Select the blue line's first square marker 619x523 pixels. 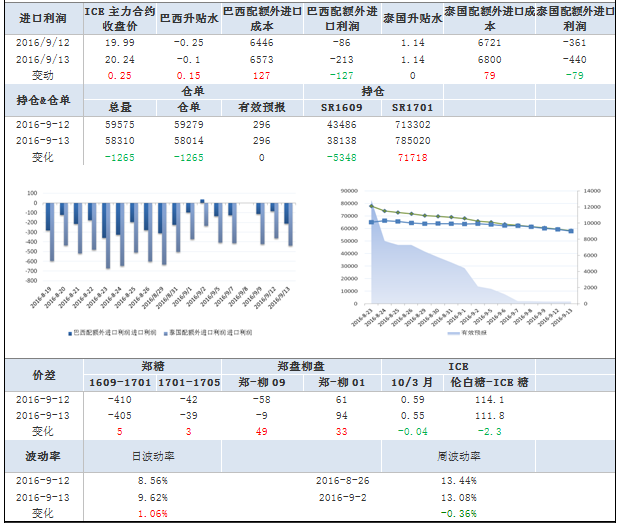coord(372,222)
